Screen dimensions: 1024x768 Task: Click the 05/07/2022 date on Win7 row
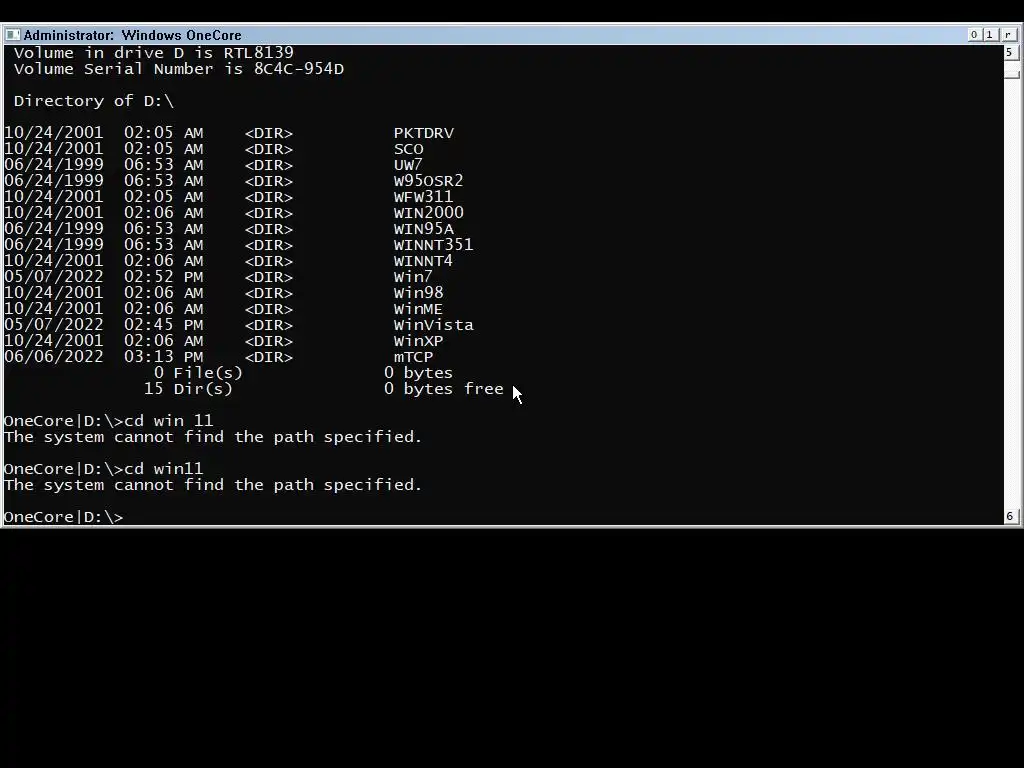[54, 277]
